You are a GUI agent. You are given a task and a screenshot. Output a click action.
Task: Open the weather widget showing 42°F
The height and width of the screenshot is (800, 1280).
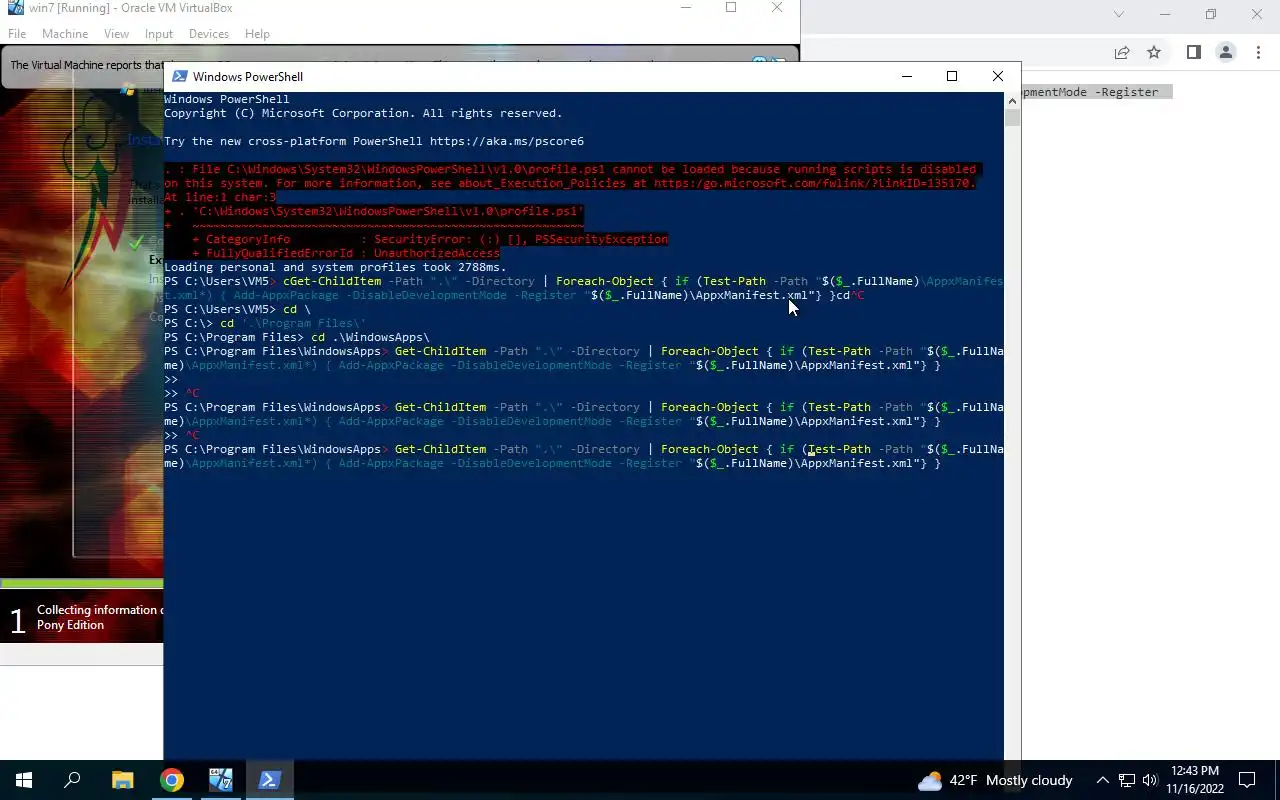(995, 780)
